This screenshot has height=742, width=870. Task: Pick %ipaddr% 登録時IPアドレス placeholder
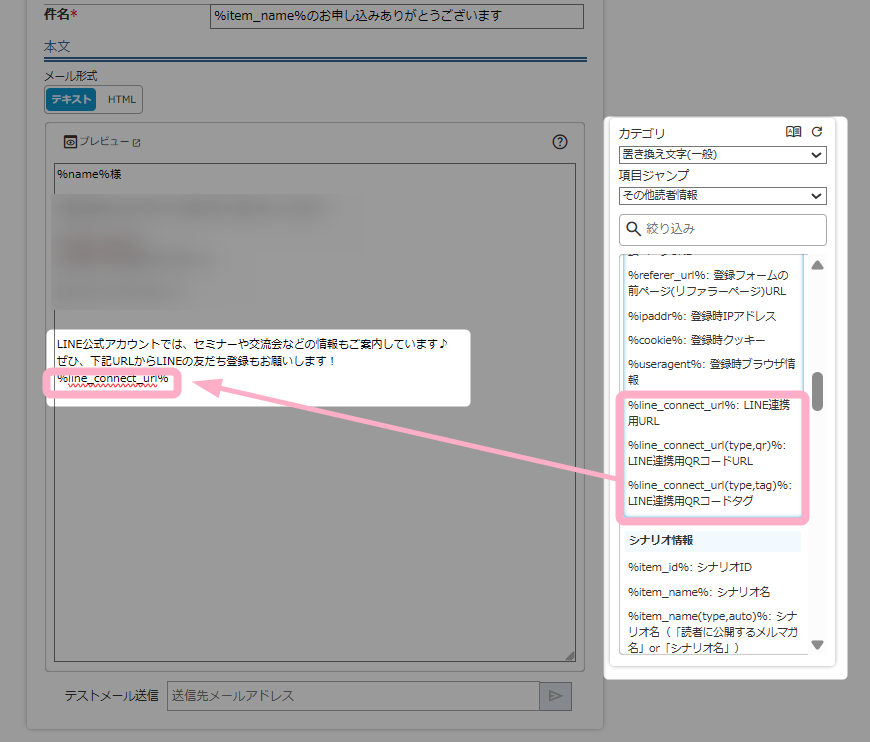[701, 316]
